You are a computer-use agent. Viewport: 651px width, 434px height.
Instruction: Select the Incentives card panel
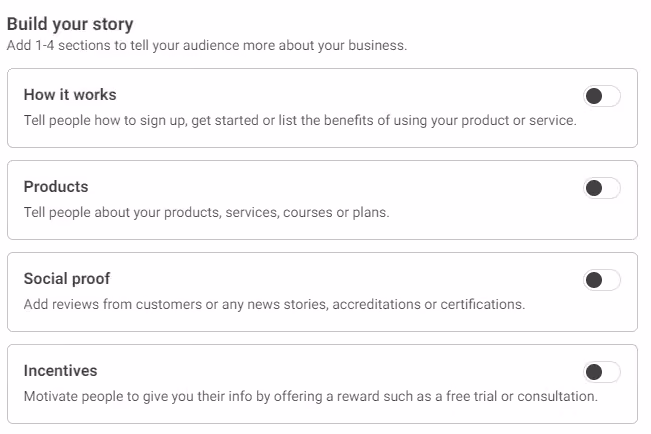pos(322,384)
